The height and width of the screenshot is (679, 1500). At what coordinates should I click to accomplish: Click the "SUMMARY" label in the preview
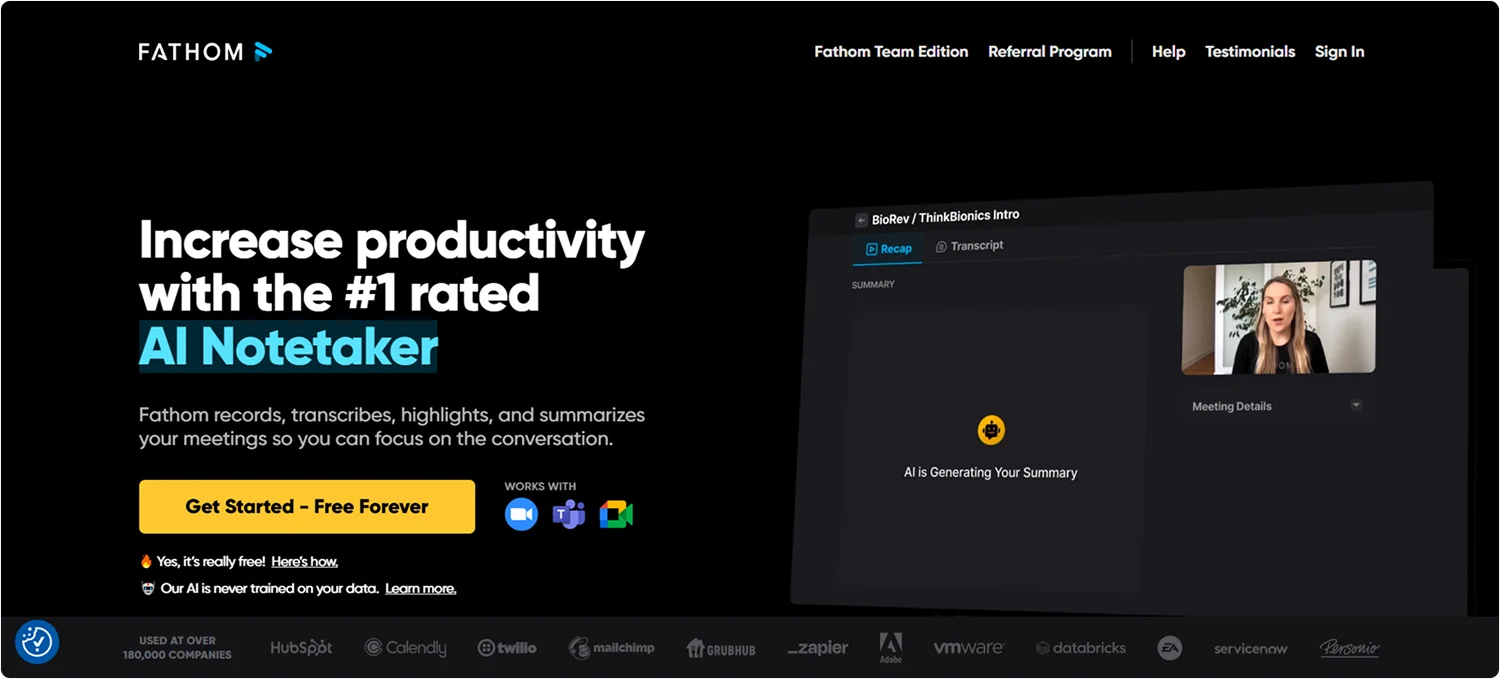click(x=873, y=285)
